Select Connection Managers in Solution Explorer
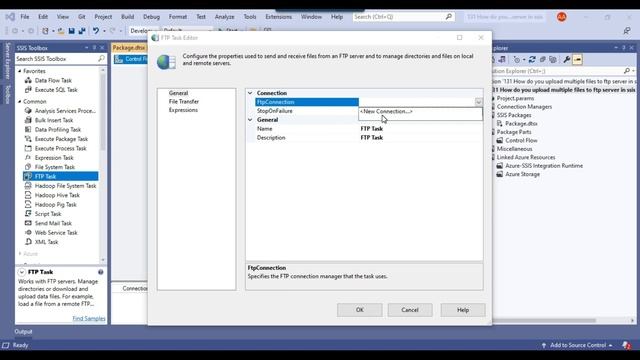Image resolution: width=640 pixels, height=360 pixels. coord(524,107)
